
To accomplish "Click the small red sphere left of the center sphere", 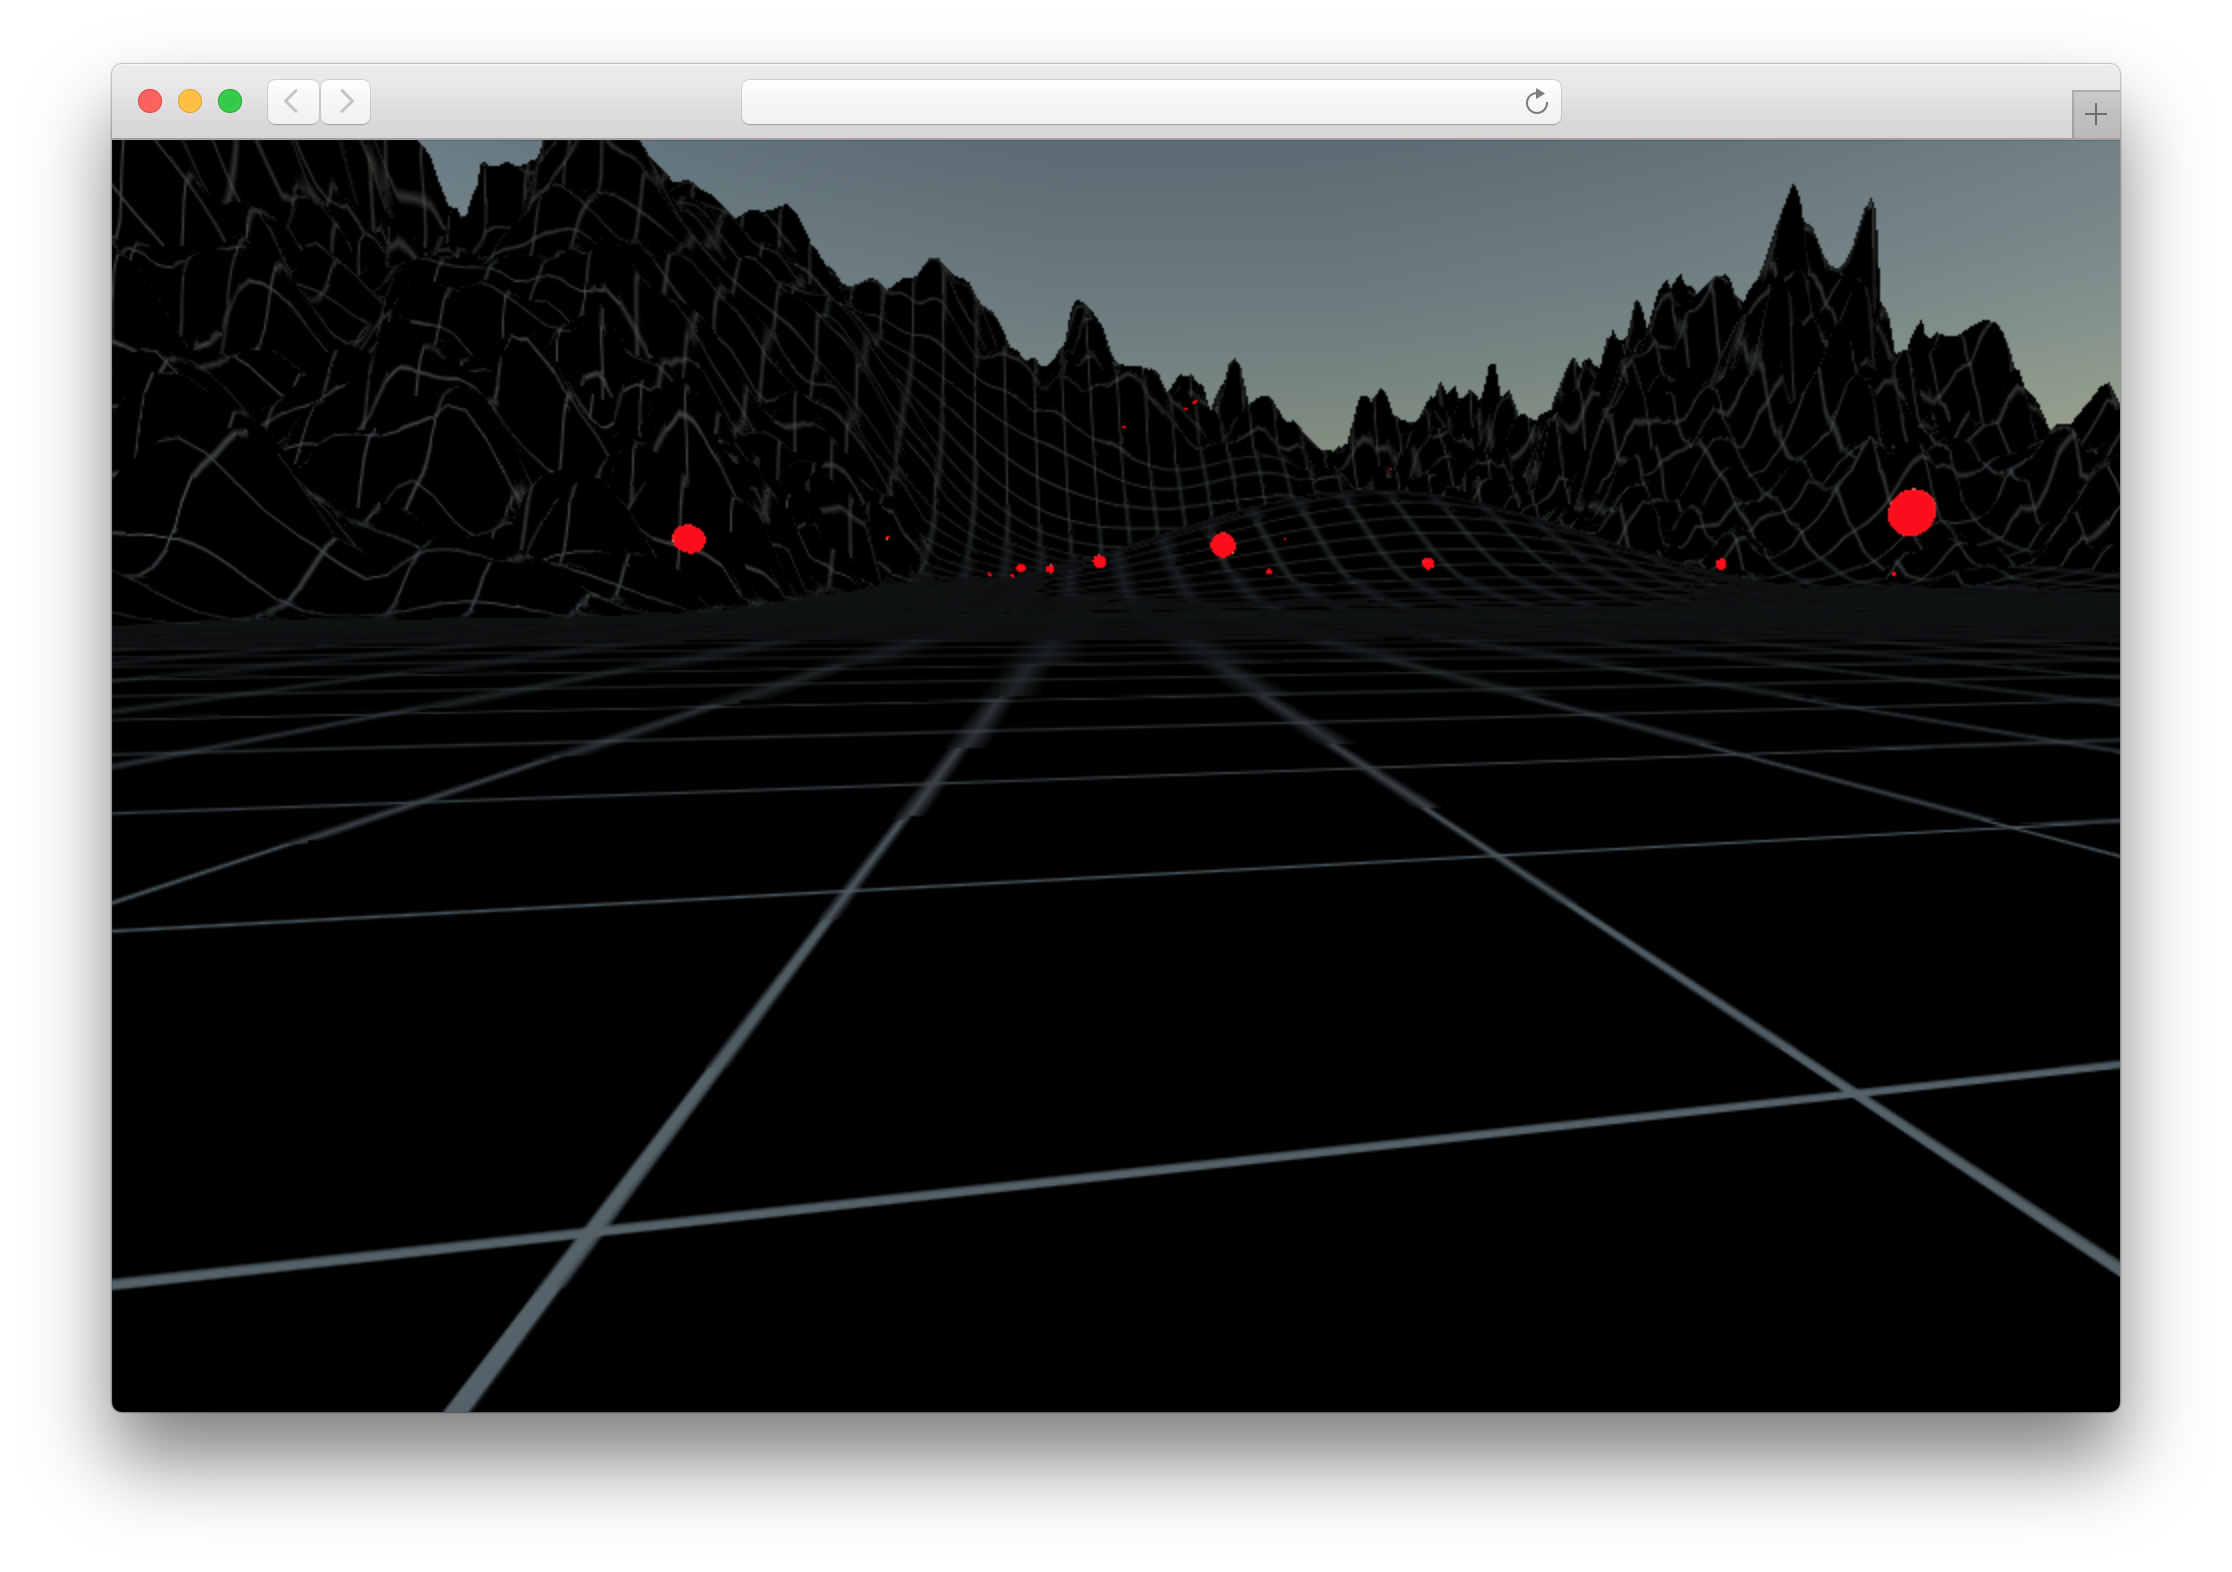I will [1099, 562].
